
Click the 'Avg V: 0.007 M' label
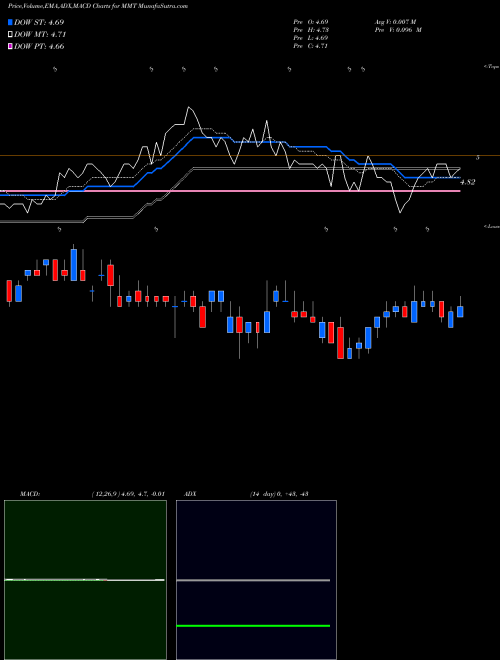click(395, 21)
